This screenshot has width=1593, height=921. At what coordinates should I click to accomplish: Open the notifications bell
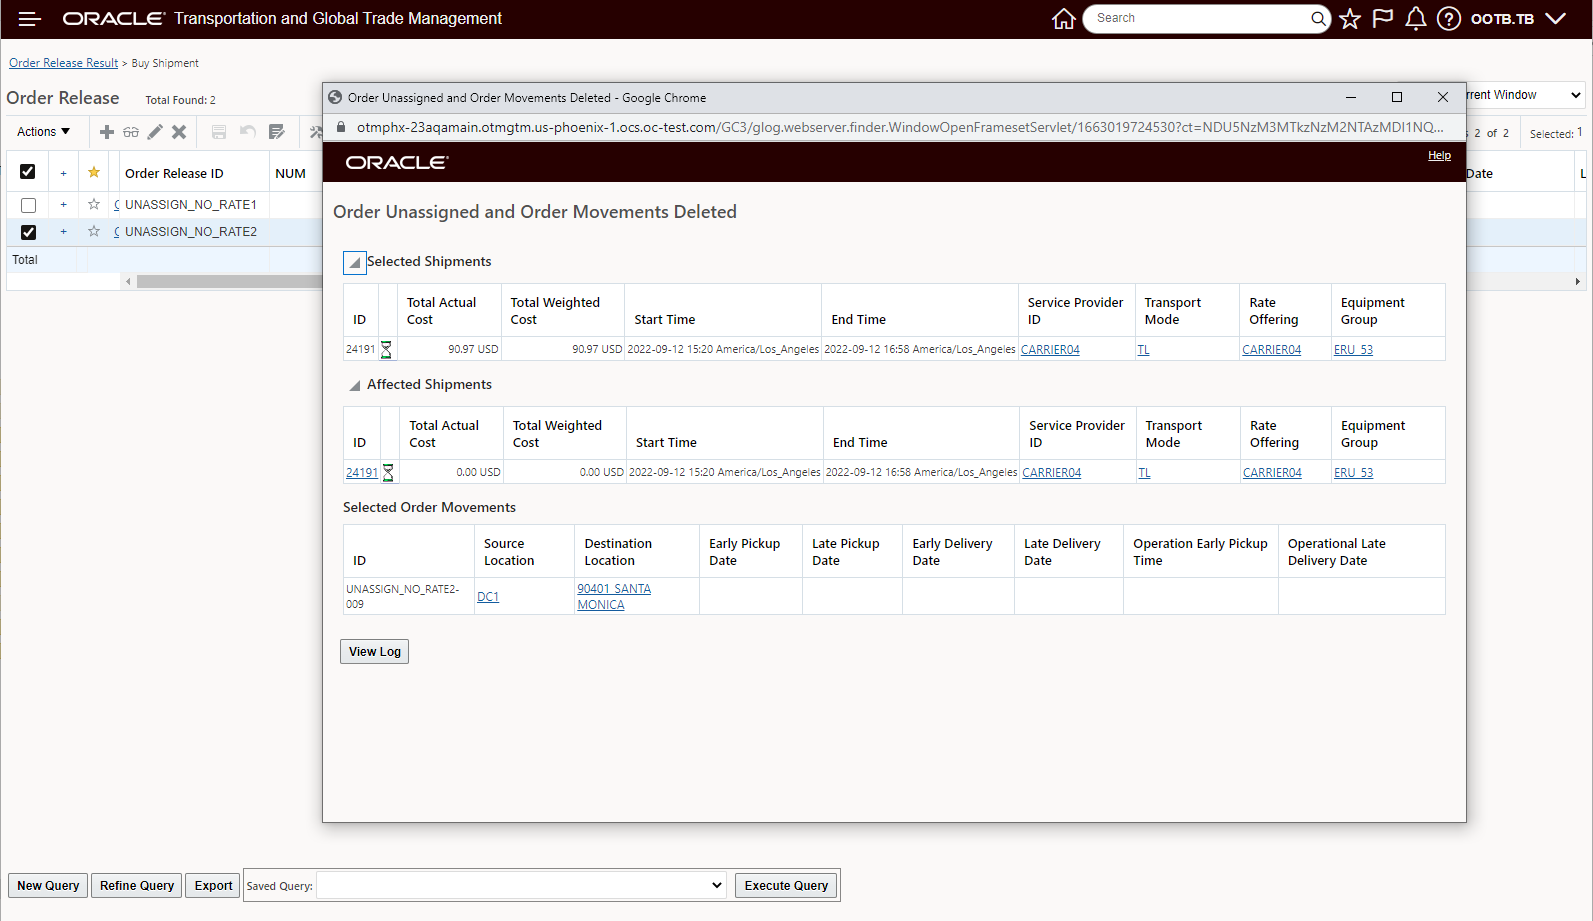point(1416,19)
